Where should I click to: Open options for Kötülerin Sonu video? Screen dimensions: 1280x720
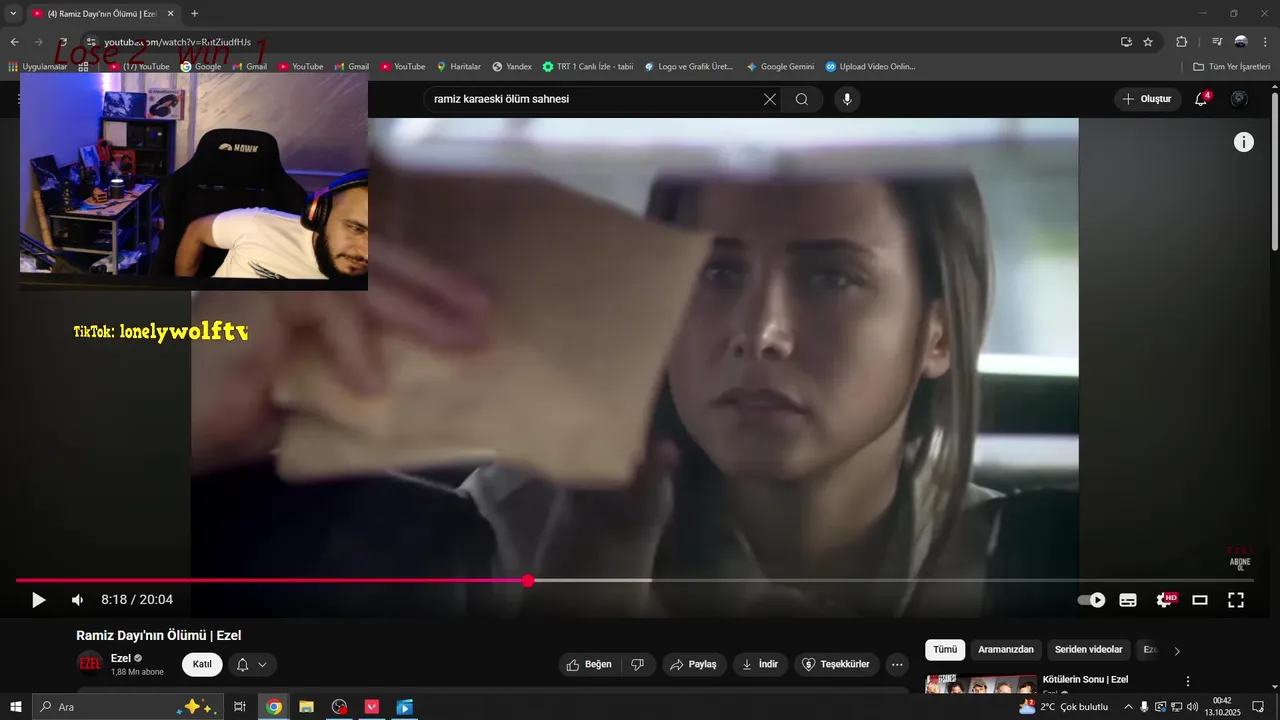tap(1188, 681)
